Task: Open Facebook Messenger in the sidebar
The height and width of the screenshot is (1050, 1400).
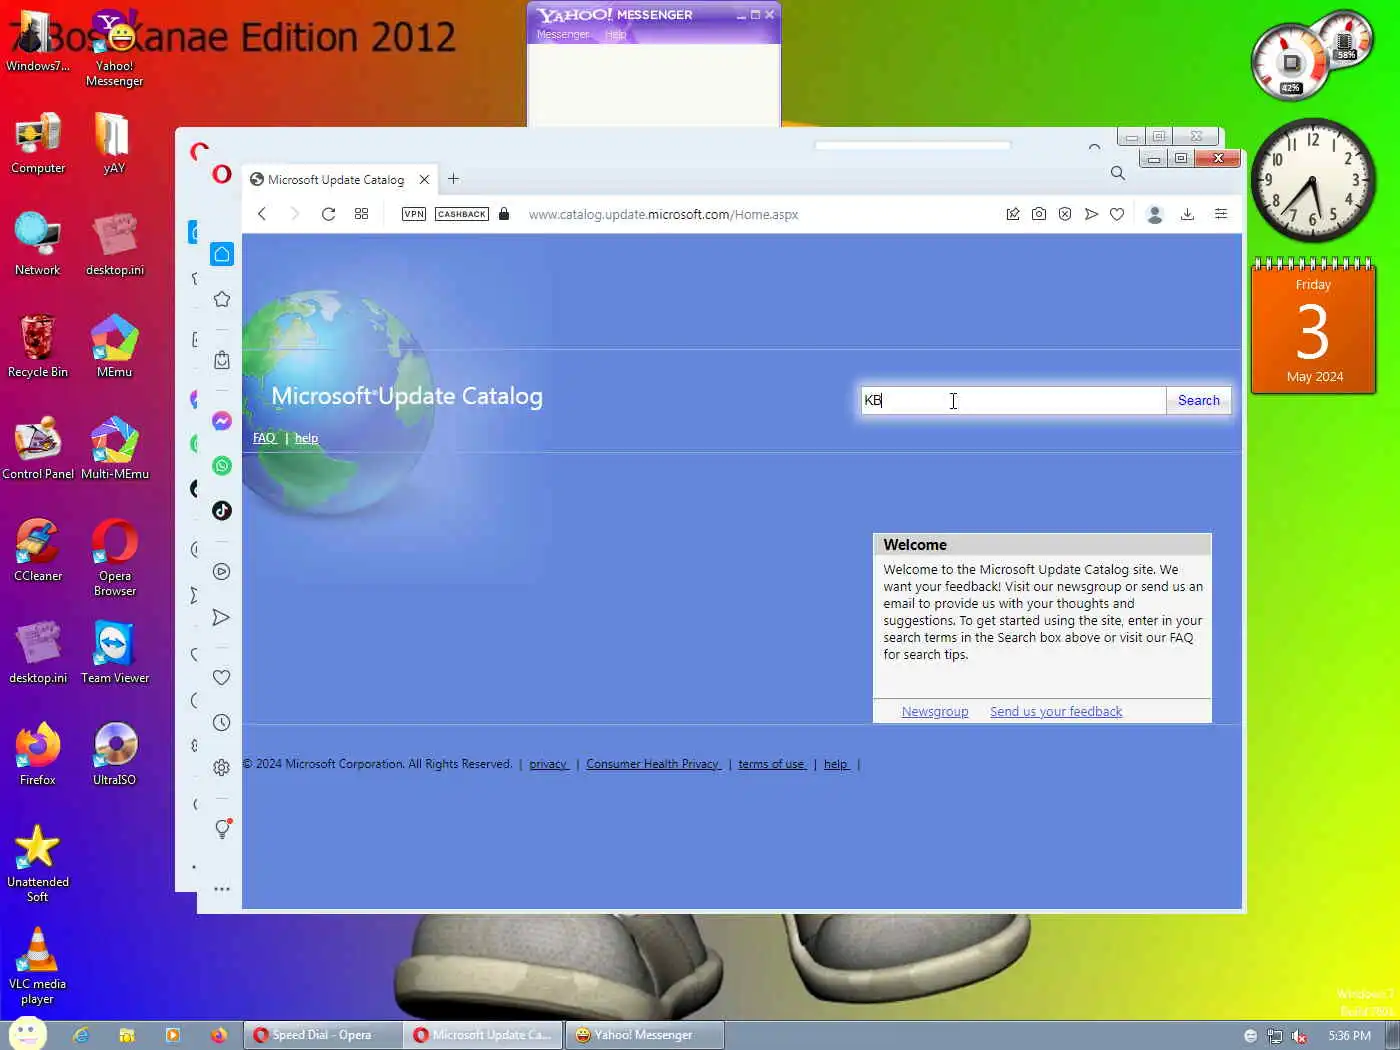Action: click(x=222, y=421)
